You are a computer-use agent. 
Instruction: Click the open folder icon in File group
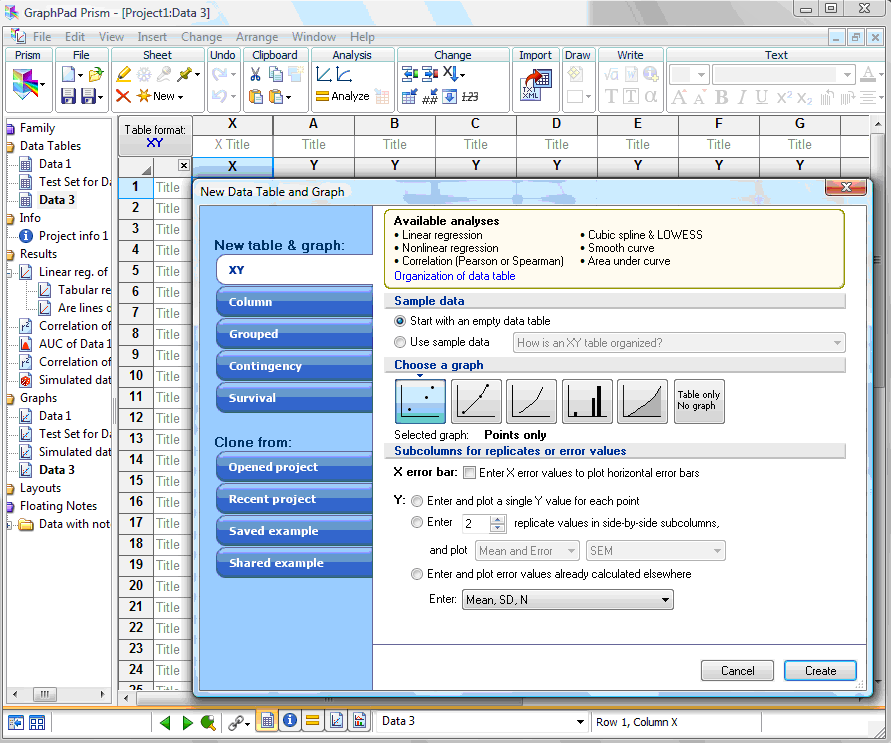pyautogui.click(x=96, y=74)
